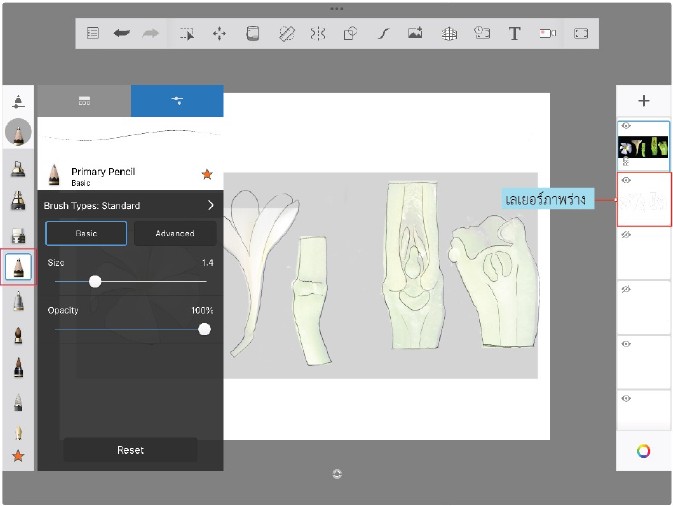Screen dimensions: 673x506
Task: Open the Time-lapse recording tool
Action: click(482, 33)
